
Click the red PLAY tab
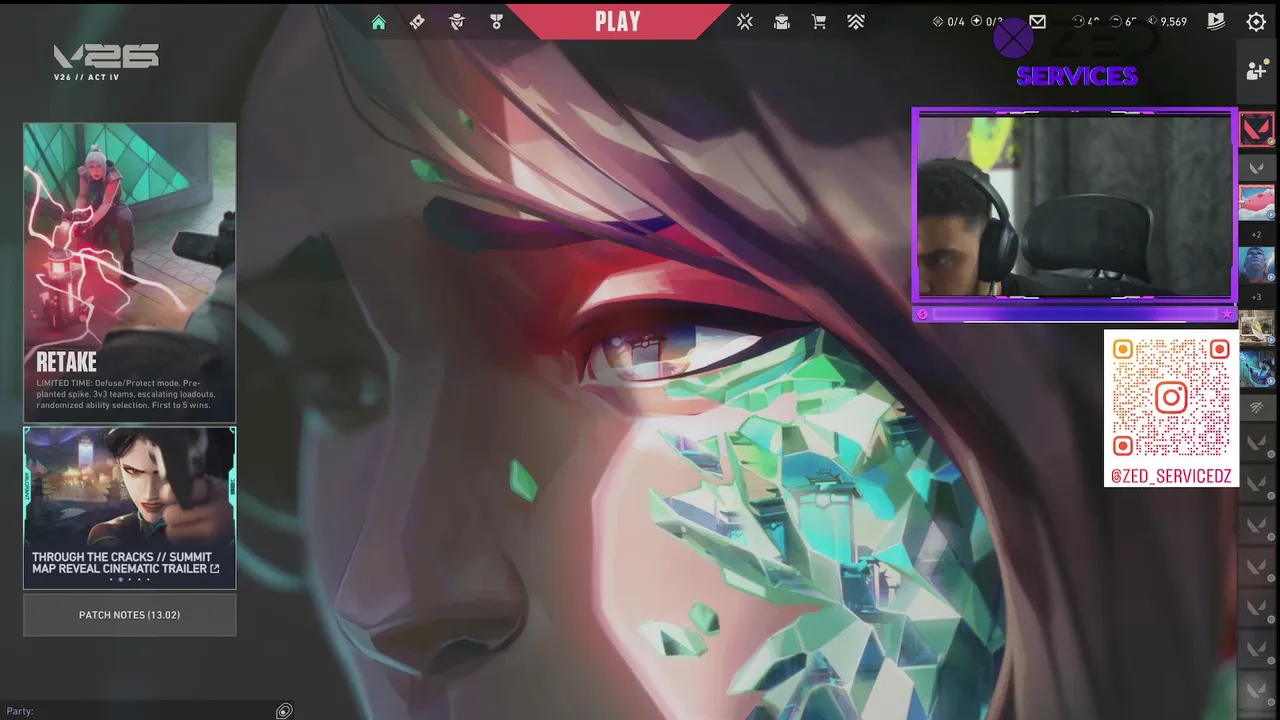coord(618,21)
